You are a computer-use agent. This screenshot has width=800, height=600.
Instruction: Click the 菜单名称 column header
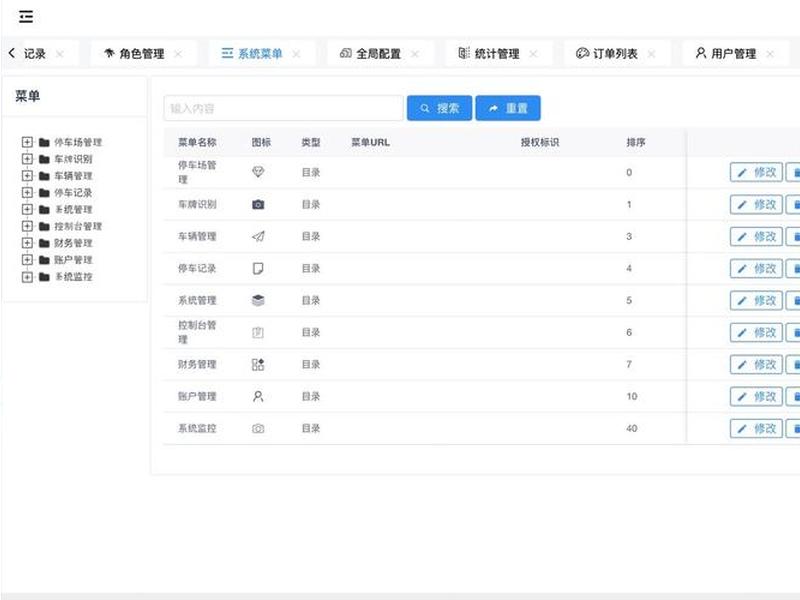(197, 142)
